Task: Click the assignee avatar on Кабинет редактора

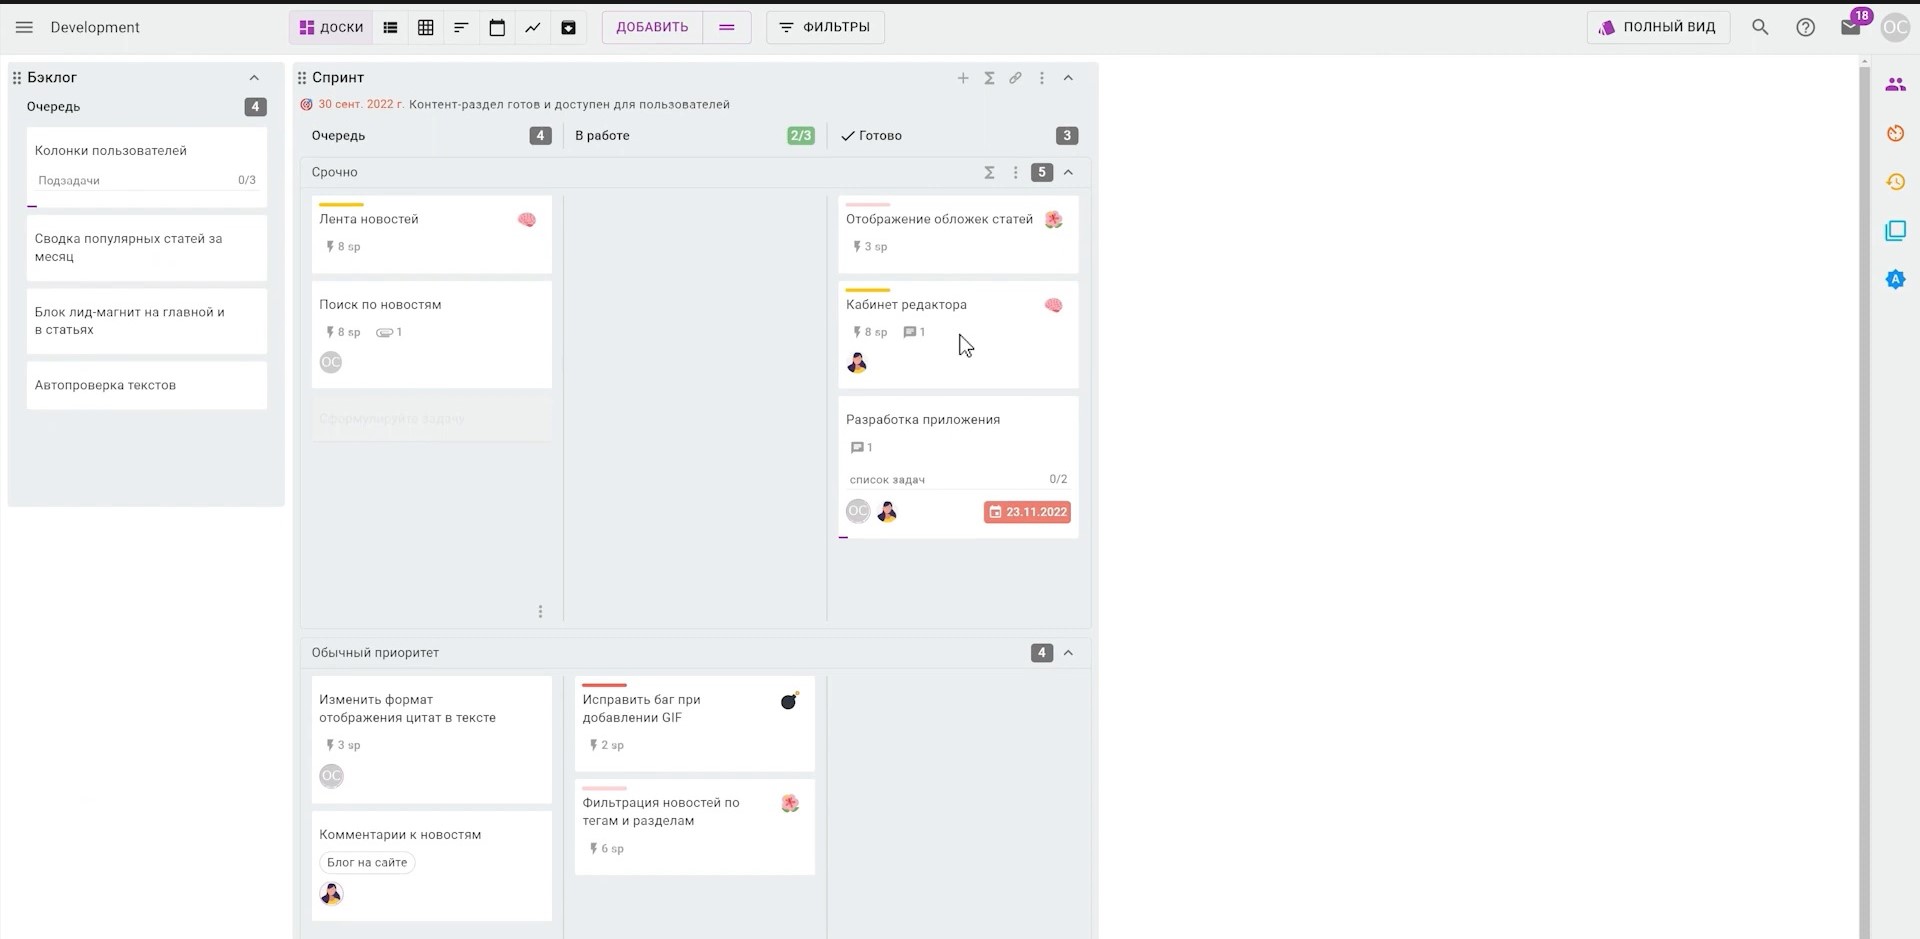Action: [857, 362]
